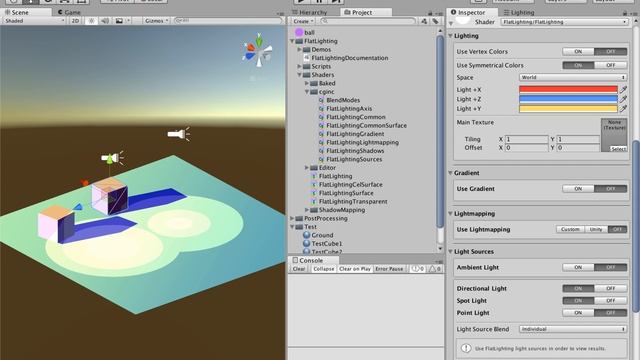Open the Shaded draw mode dropdown

(x=34, y=20)
